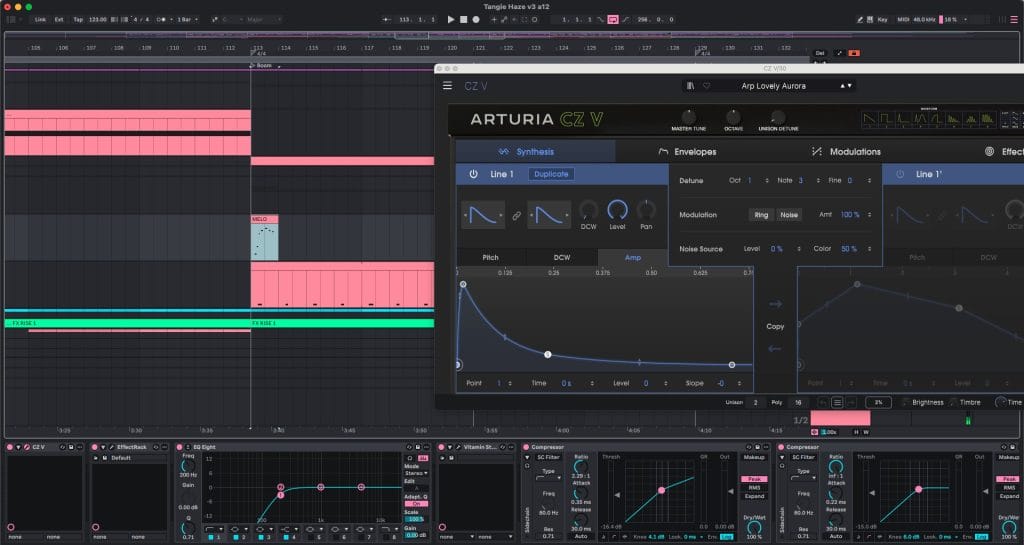Click preset name Arp Lovely Aurora
Image resolution: width=1024 pixels, height=545 pixels.
pyautogui.click(x=773, y=86)
